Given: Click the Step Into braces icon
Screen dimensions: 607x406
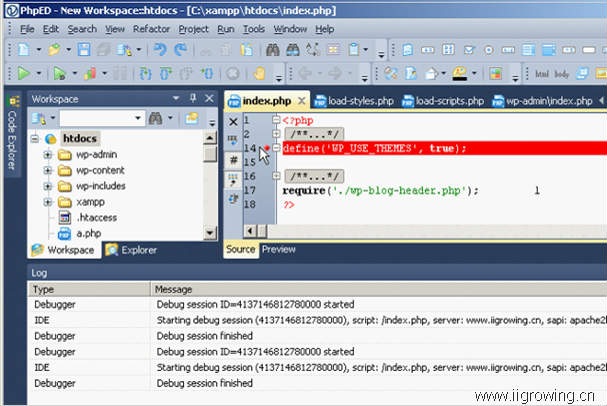Looking at the screenshot, I should pyautogui.click(x=145, y=73).
